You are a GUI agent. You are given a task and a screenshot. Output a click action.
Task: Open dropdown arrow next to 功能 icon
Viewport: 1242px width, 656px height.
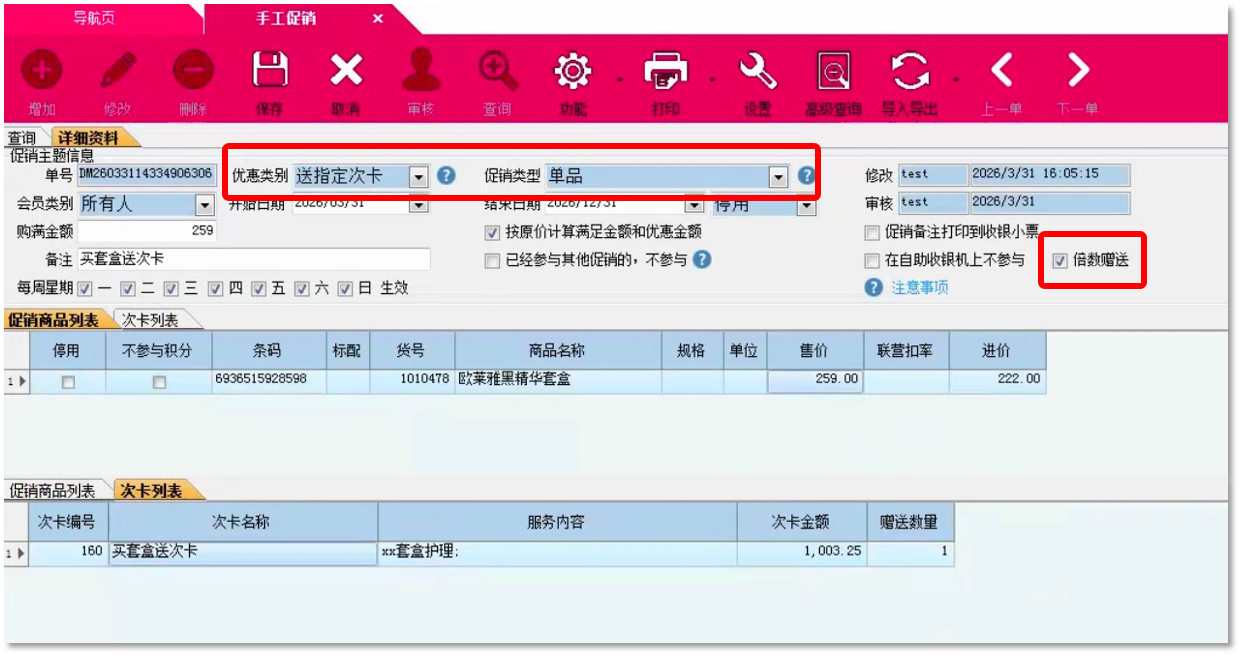(x=620, y=78)
